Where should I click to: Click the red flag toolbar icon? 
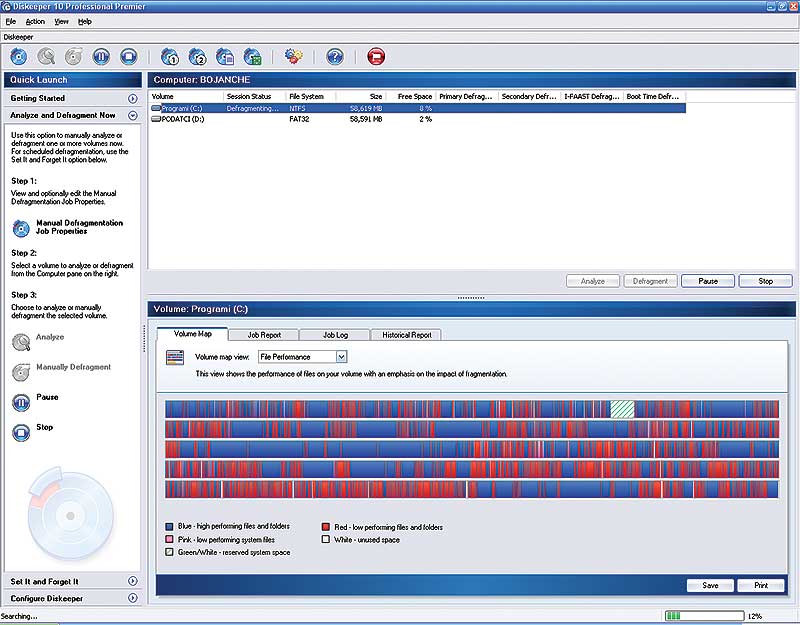[x=376, y=57]
